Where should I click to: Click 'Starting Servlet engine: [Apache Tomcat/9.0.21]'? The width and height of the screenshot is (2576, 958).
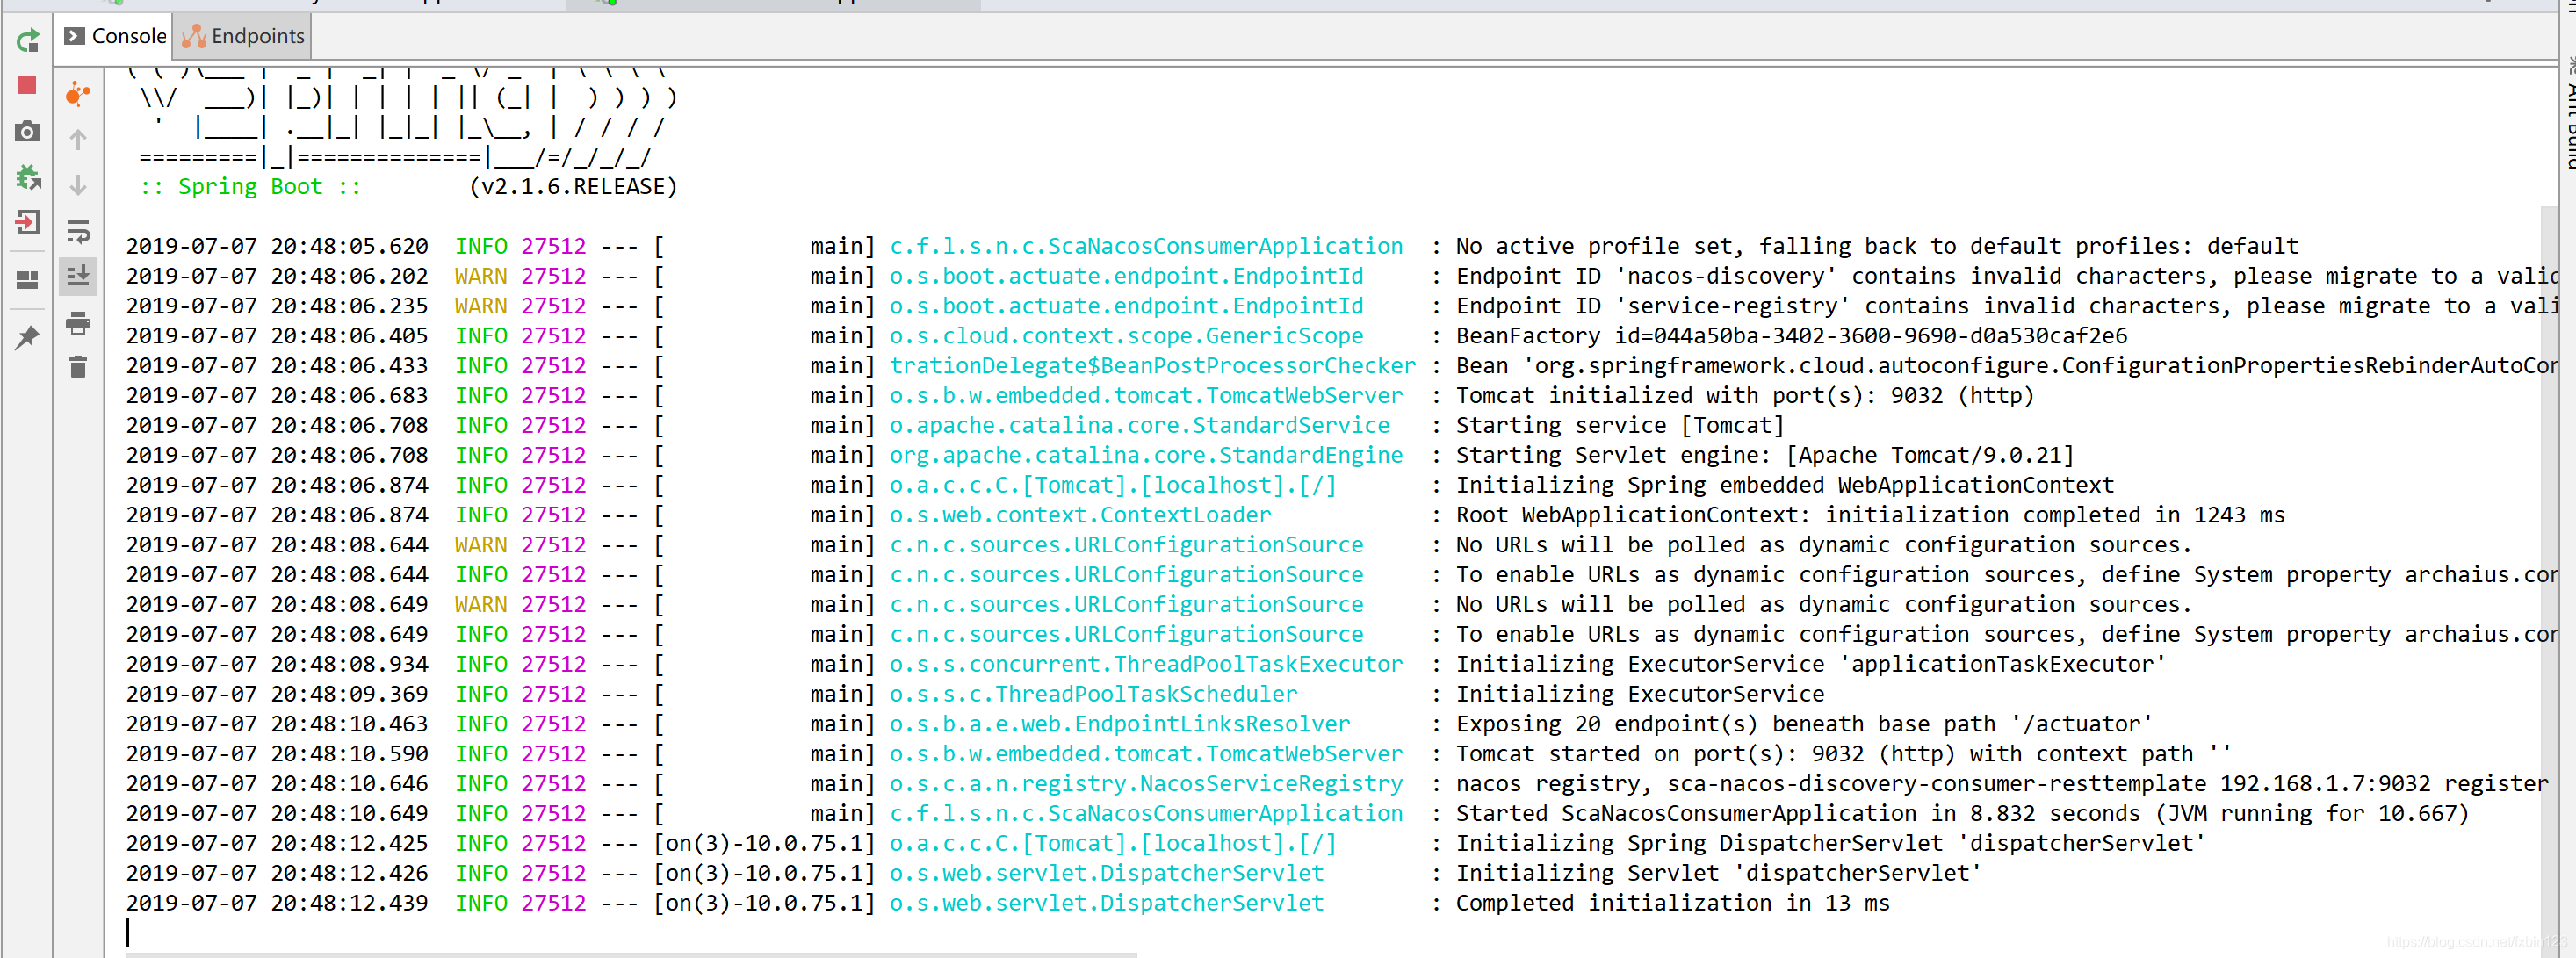pyautogui.click(x=1764, y=456)
